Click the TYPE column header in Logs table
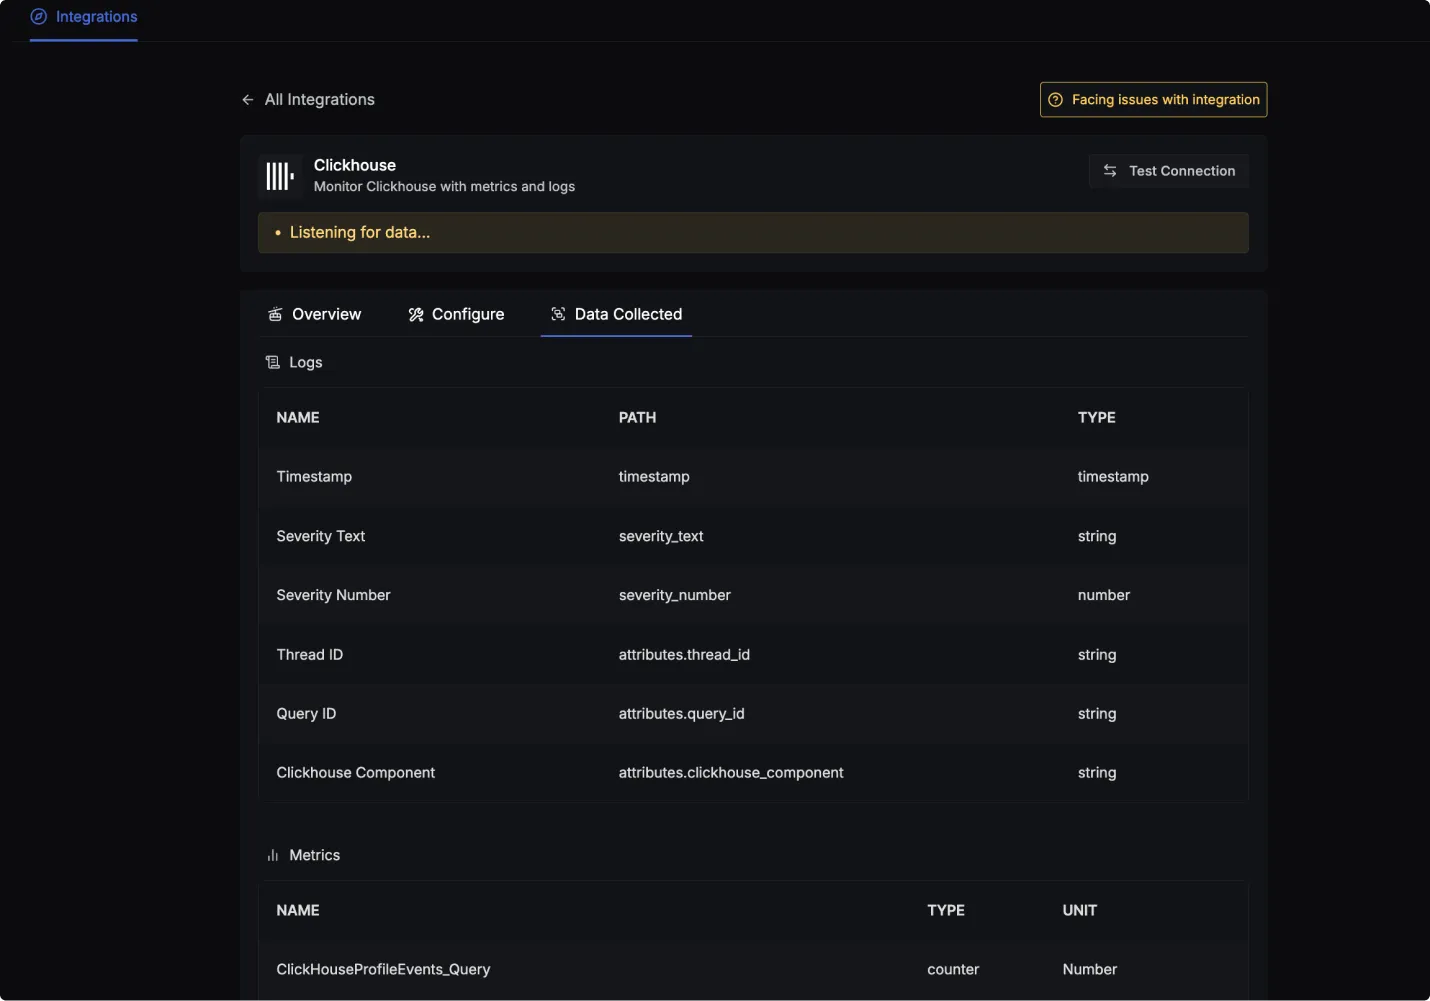The image size is (1430, 1001). [x=1097, y=418]
